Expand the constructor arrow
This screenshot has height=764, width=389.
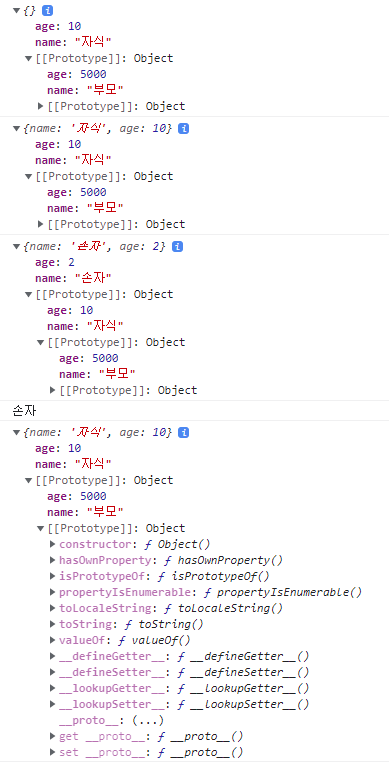click(53, 544)
